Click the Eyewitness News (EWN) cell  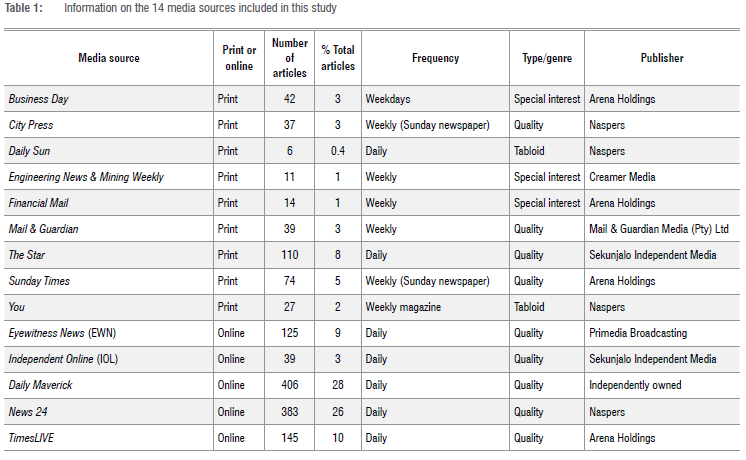pyautogui.click(x=68, y=333)
